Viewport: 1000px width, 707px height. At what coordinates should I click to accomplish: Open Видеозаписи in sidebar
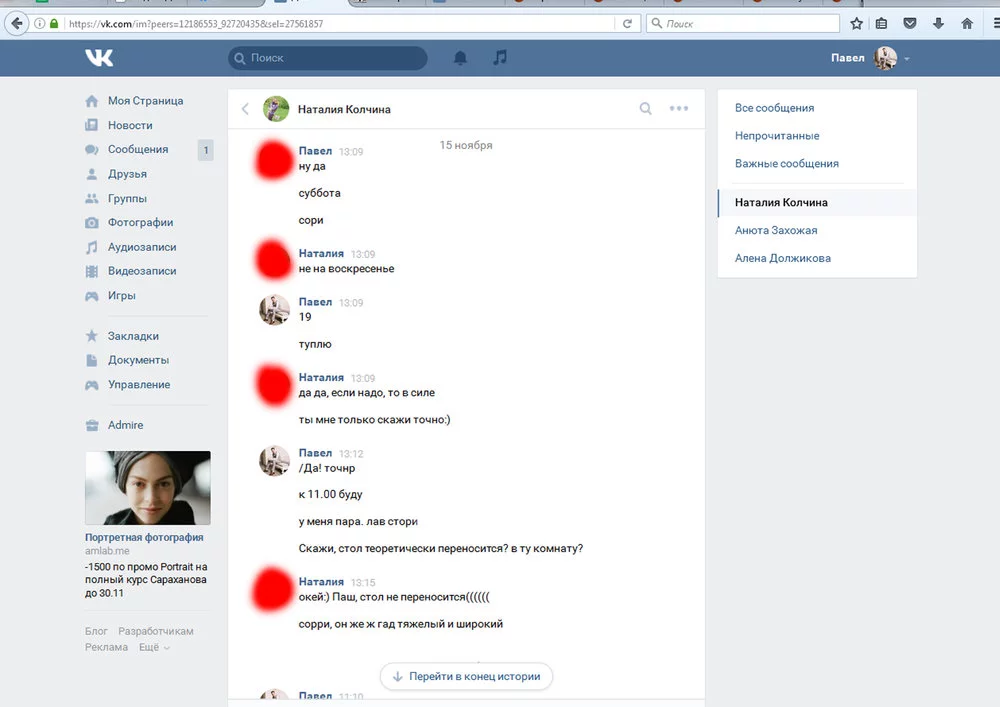pyautogui.click(x=142, y=271)
